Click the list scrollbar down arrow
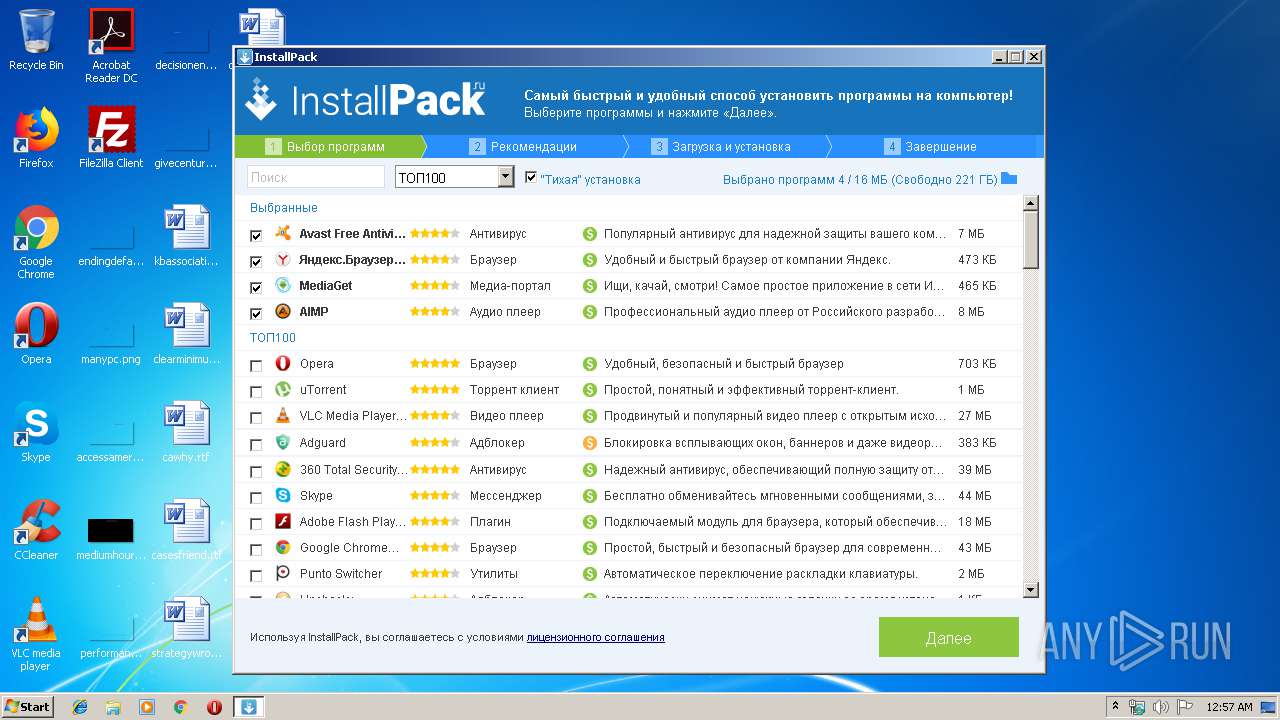1280x720 pixels. pos(1031,591)
